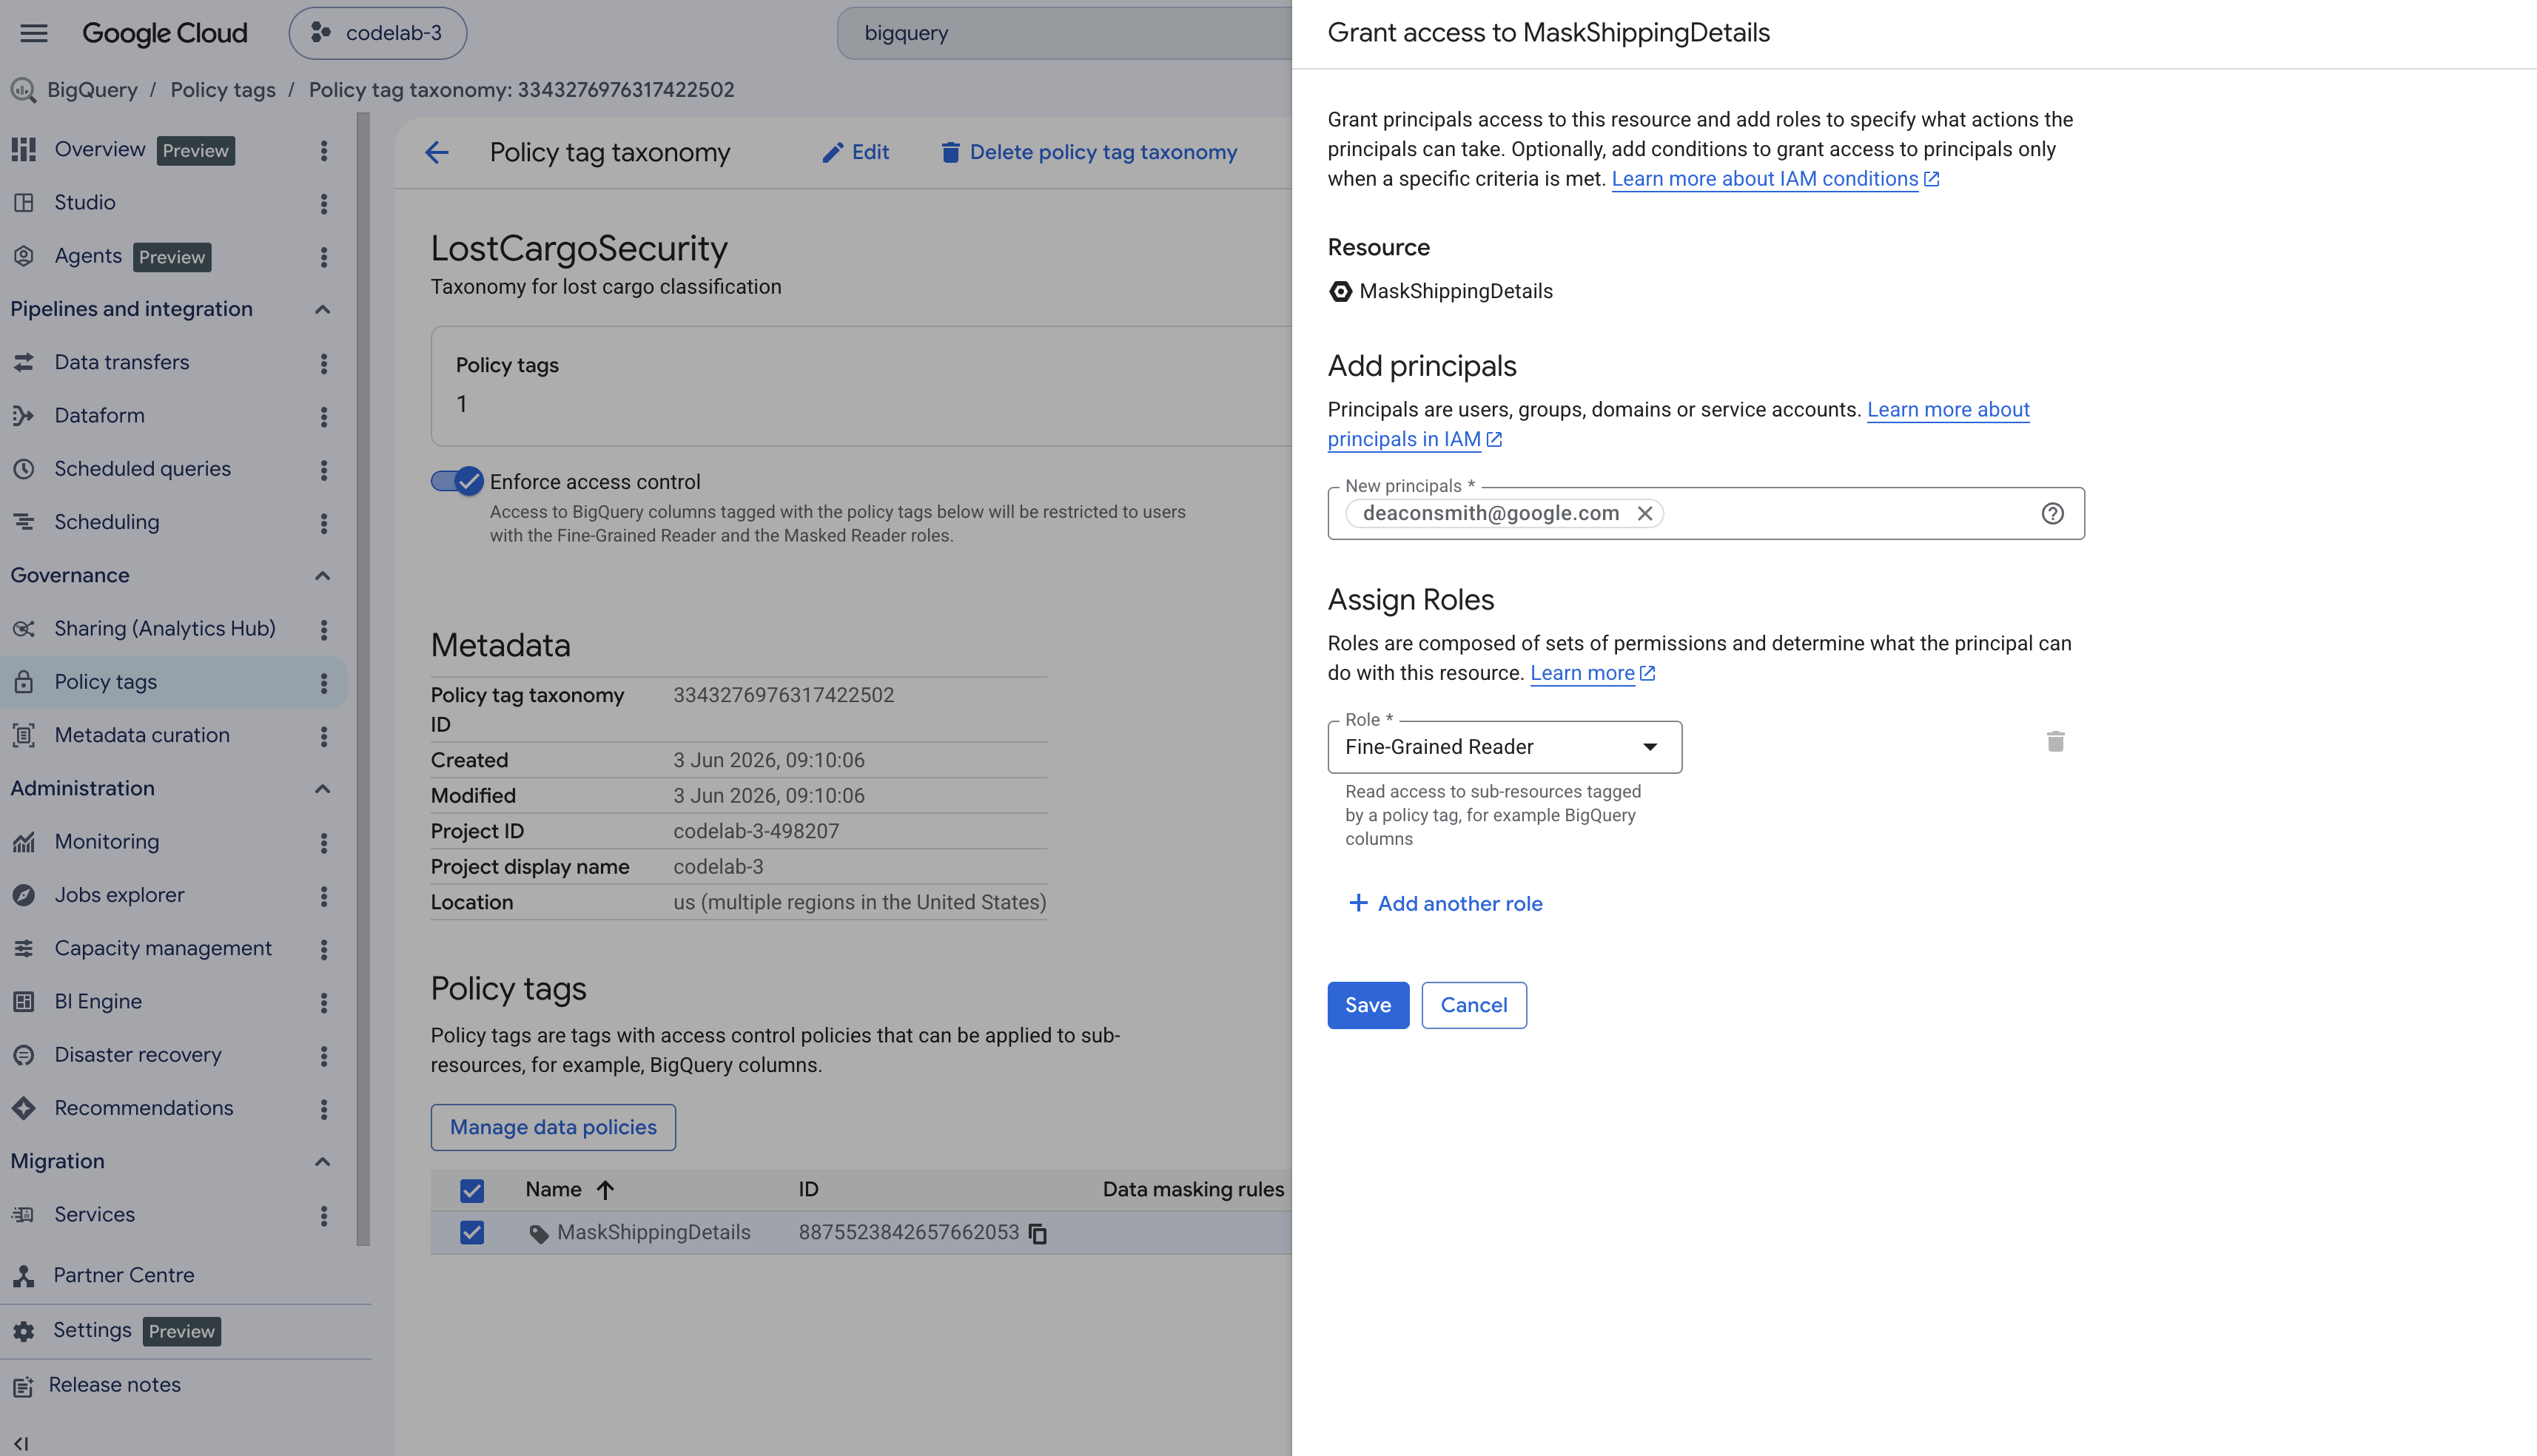Go back with the left arrow
Screen dimensions: 2537x1456
click(436, 152)
